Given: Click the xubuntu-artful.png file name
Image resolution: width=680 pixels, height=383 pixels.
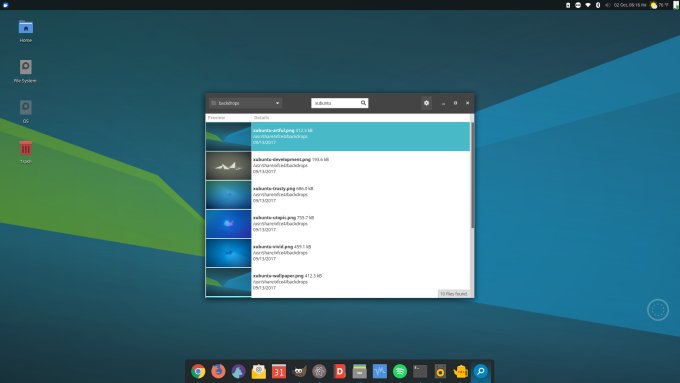Looking at the screenshot, I should click(x=274, y=130).
